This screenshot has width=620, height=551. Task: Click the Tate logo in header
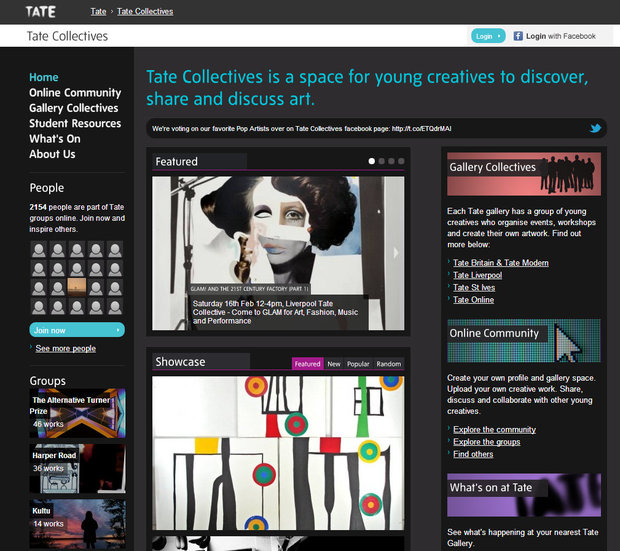41,12
